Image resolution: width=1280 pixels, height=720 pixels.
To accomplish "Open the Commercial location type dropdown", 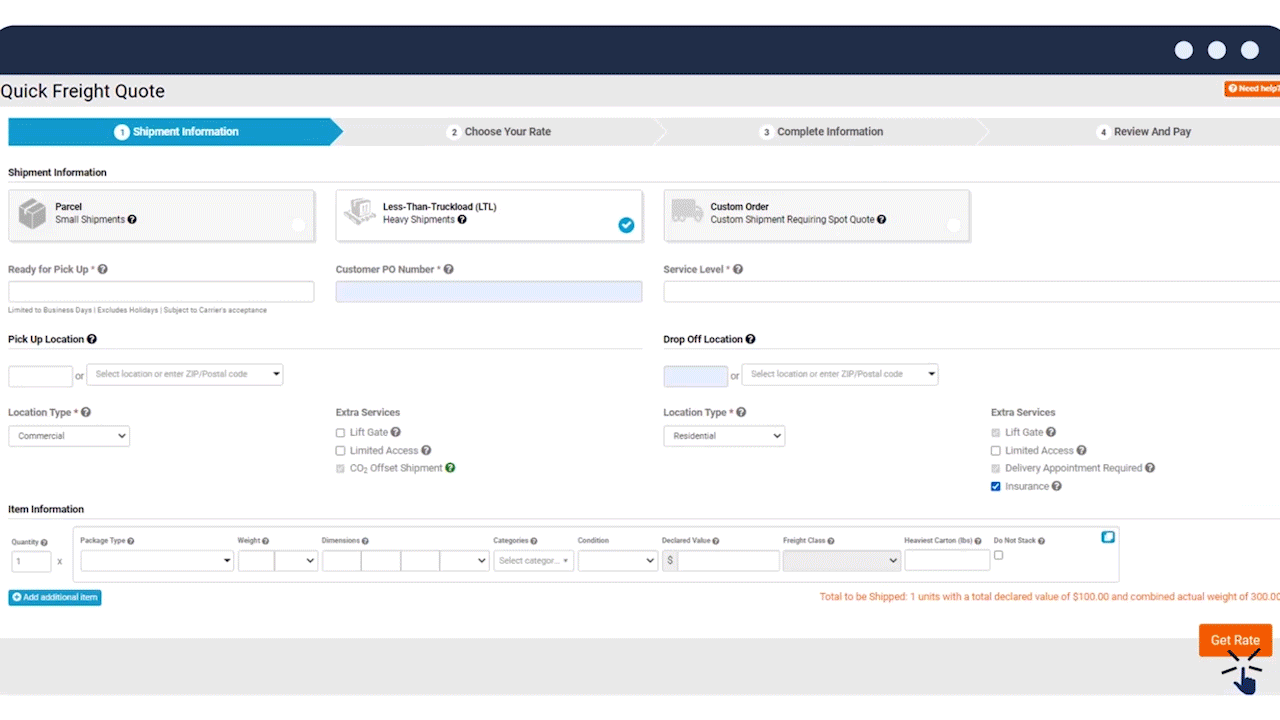I will (x=69, y=436).
